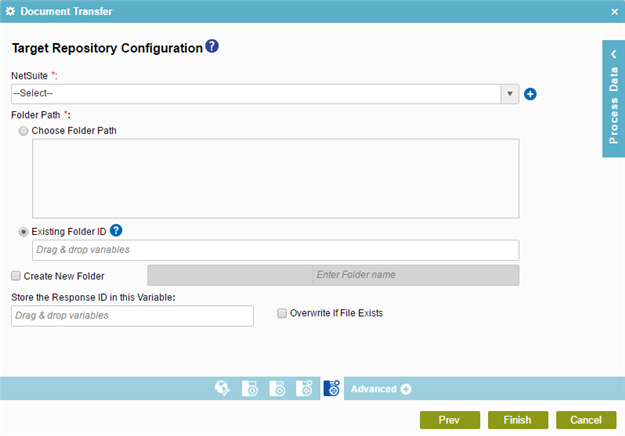Click the Finish button
Image resolution: width=625 pixels, height=436 pixels.
coord(518,420)
